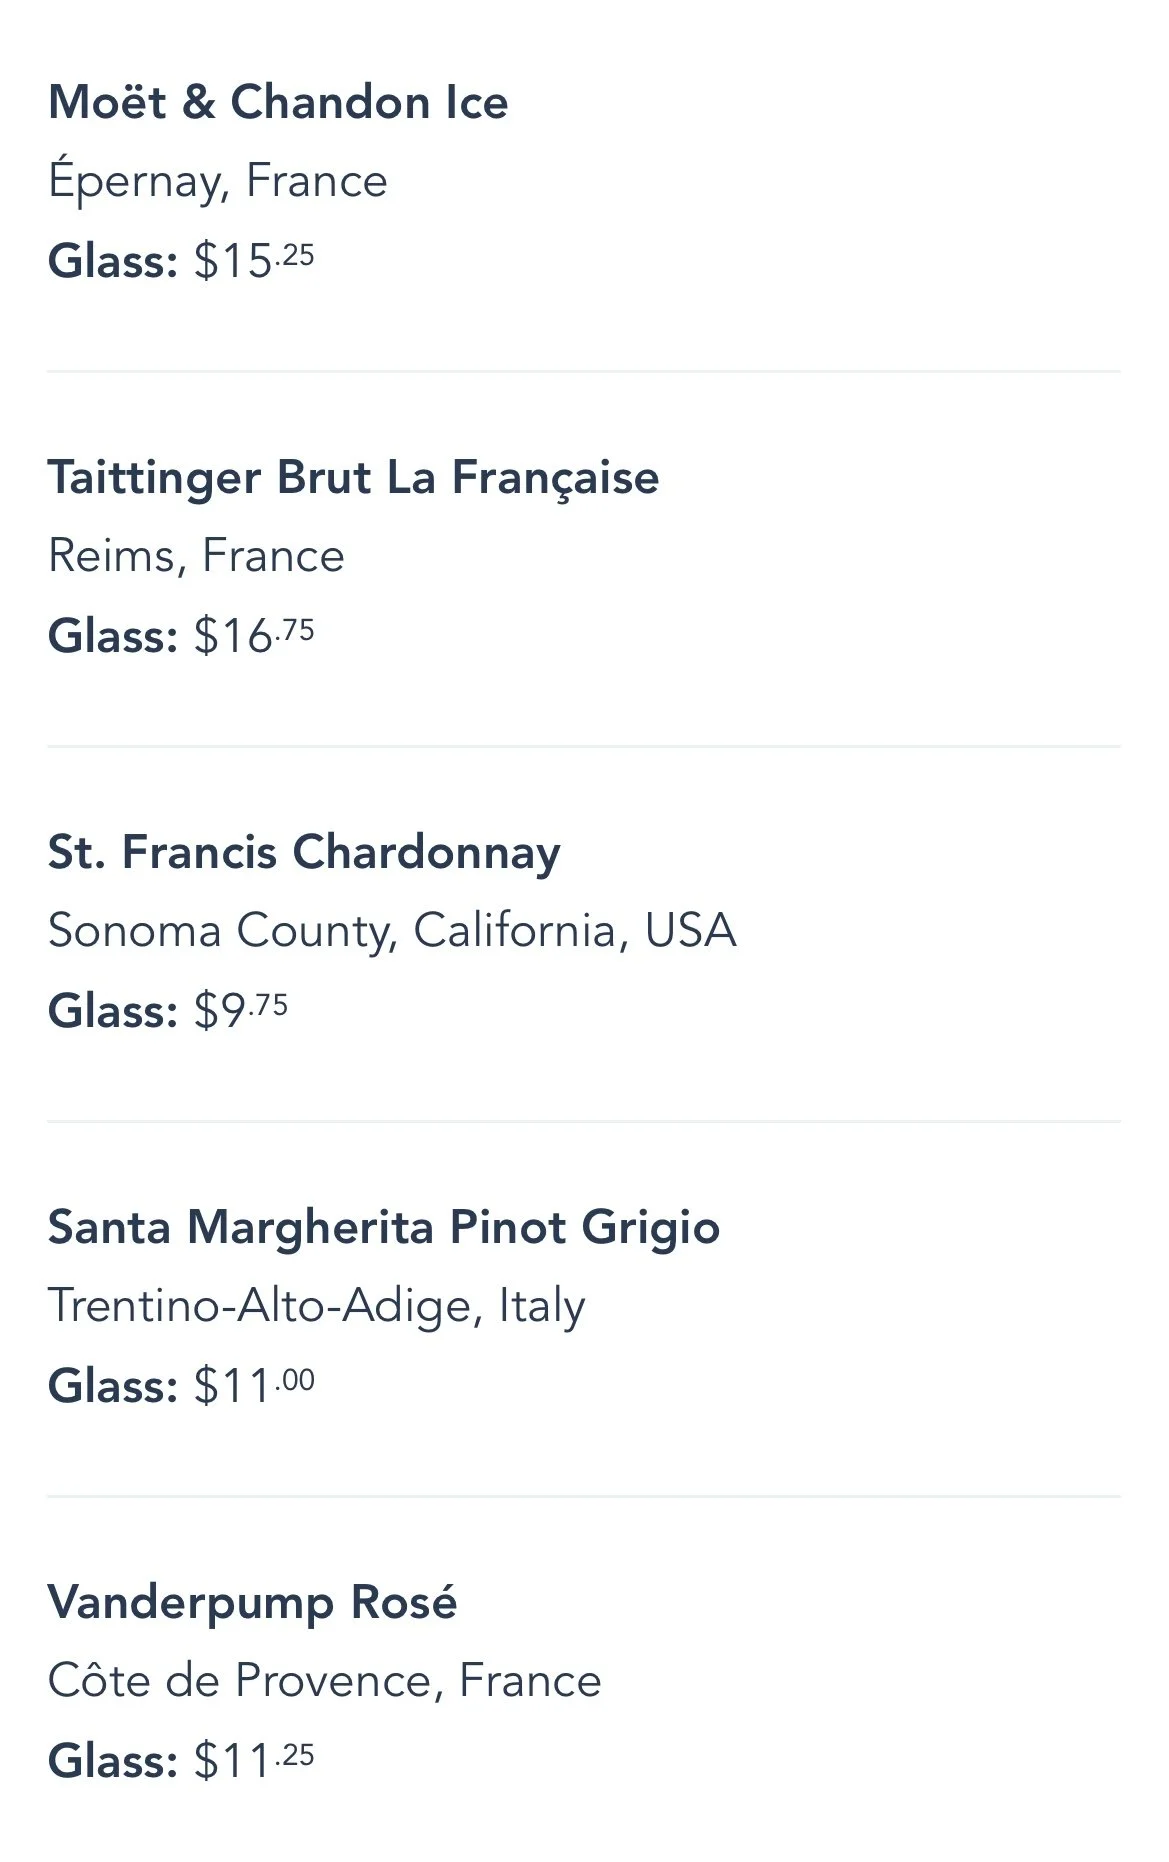Screen dimensions: 1169x1862
Task: Open the Moët & Chandon Ice item
Action: point(278,103)
